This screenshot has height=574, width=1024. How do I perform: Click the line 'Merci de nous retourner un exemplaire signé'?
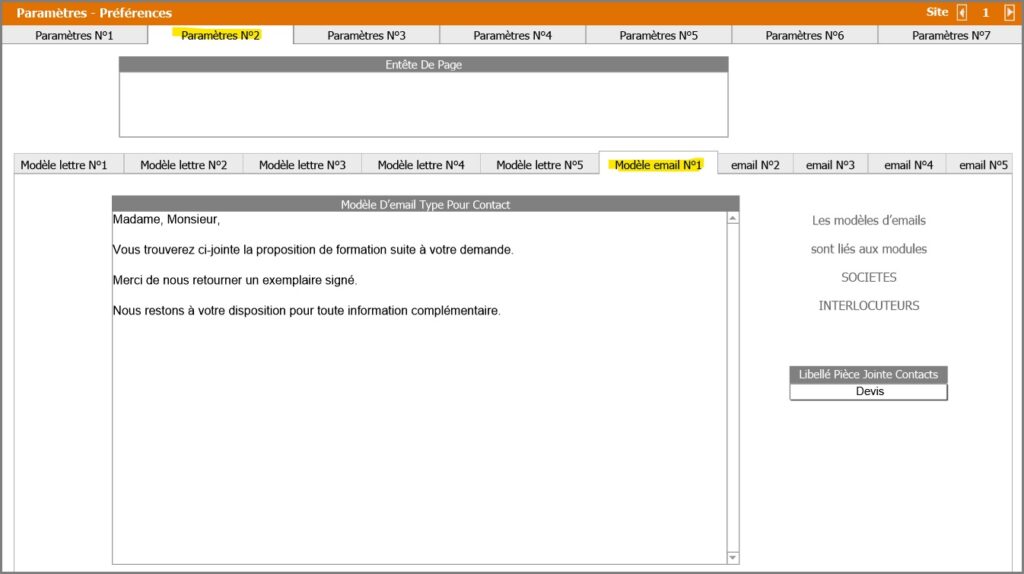(x=235, y=280)
